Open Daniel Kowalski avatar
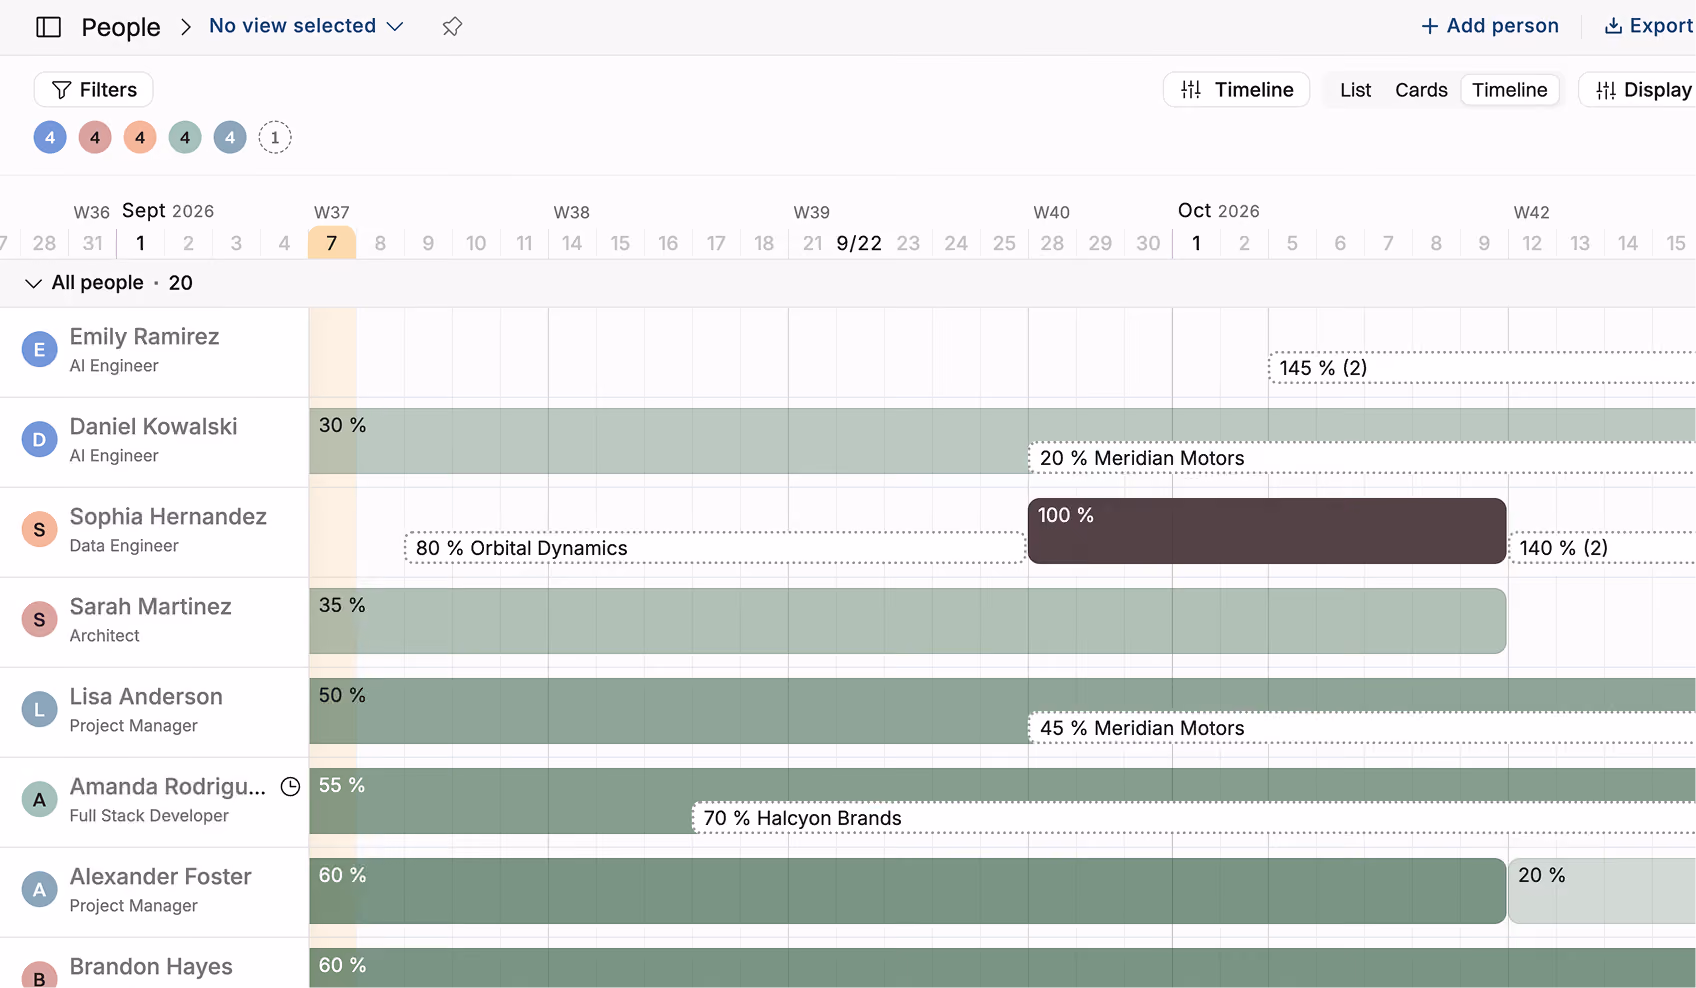 click(x=39, y=440)
